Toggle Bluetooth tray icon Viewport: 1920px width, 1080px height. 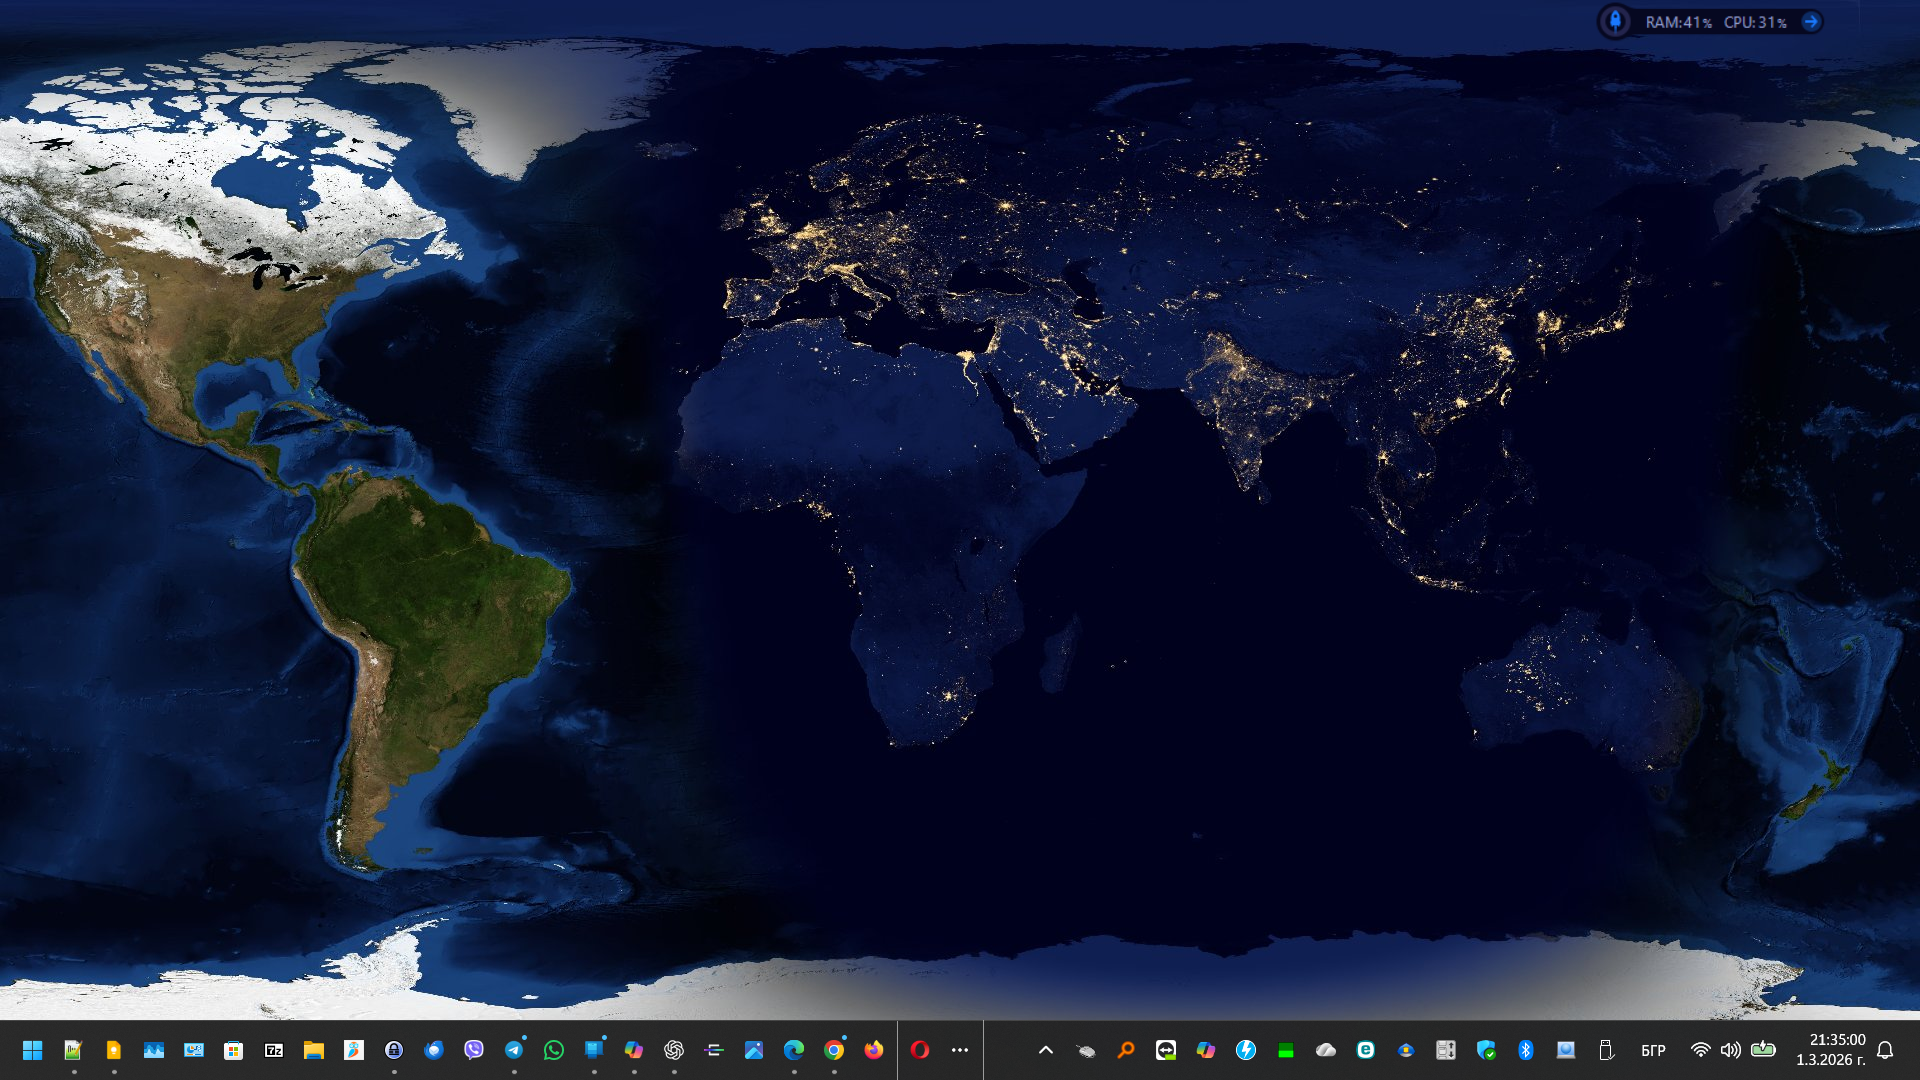[1526, 1050]
